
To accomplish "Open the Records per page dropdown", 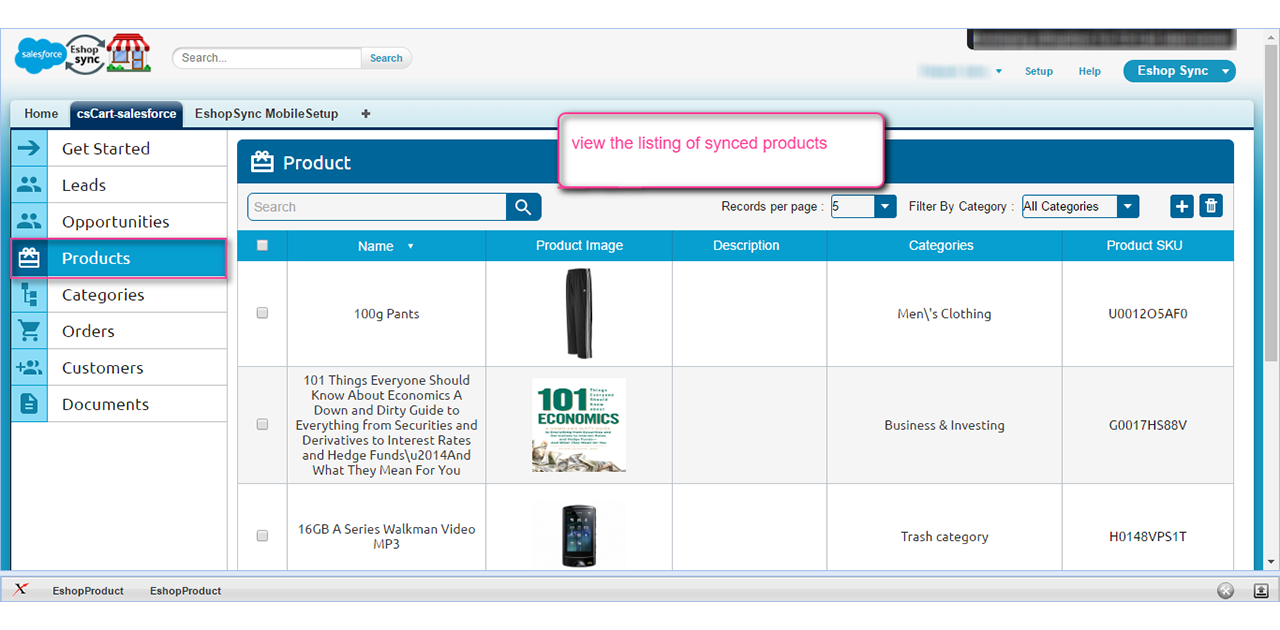I will 885,207.
